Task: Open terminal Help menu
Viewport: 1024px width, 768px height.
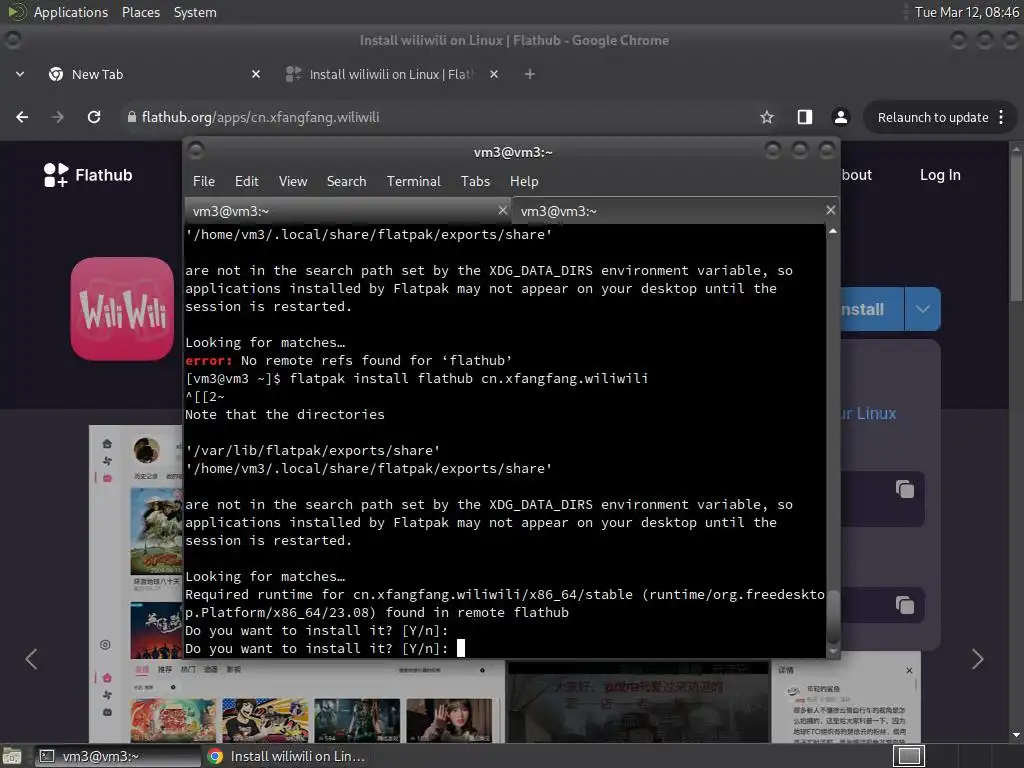Action: coord(524,182)
